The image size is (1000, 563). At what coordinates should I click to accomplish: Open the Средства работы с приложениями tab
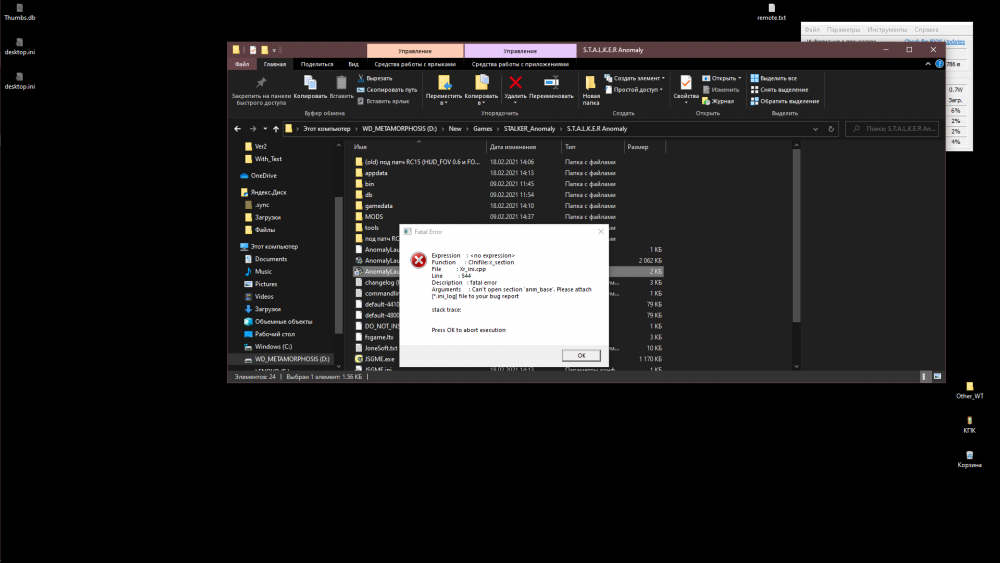[x=520, y=64]
